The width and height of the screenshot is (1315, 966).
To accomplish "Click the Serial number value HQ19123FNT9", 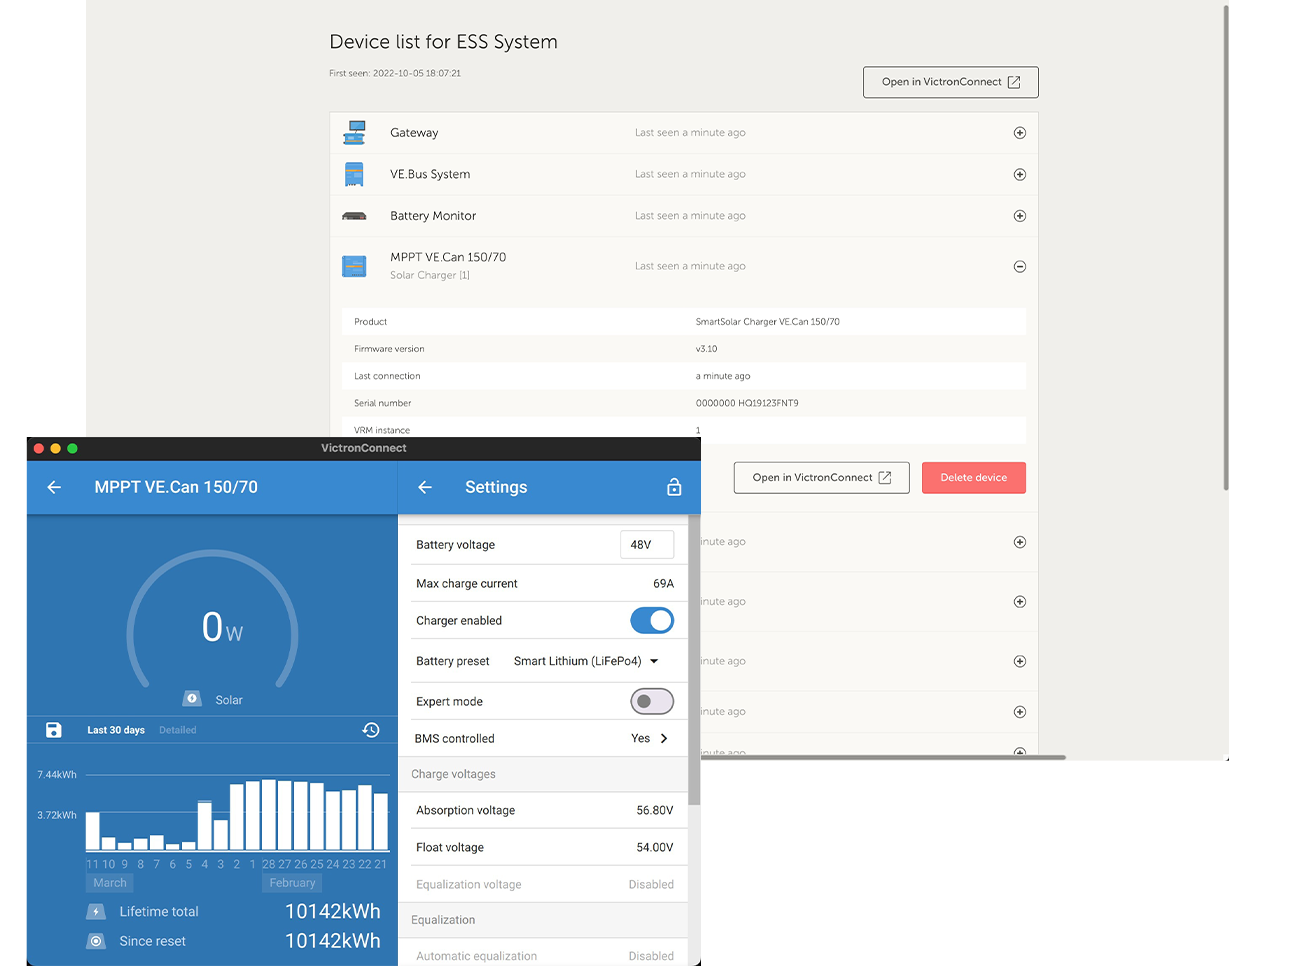I will (x=747, y=403).
